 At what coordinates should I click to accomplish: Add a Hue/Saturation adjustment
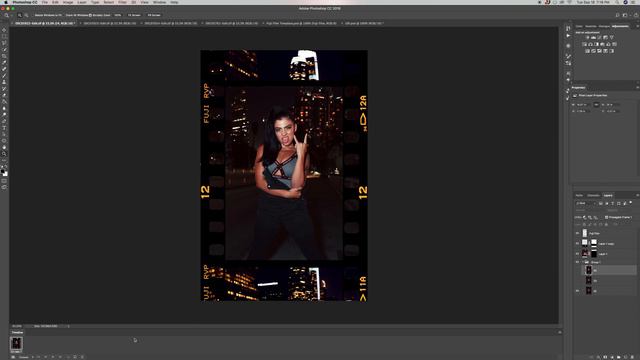point(584,44)
